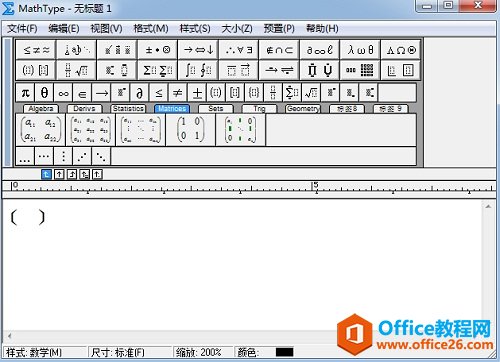This screenshot has width=500, height=362.
Task: Switch to the Matrices tab
Action: [172, 109]
